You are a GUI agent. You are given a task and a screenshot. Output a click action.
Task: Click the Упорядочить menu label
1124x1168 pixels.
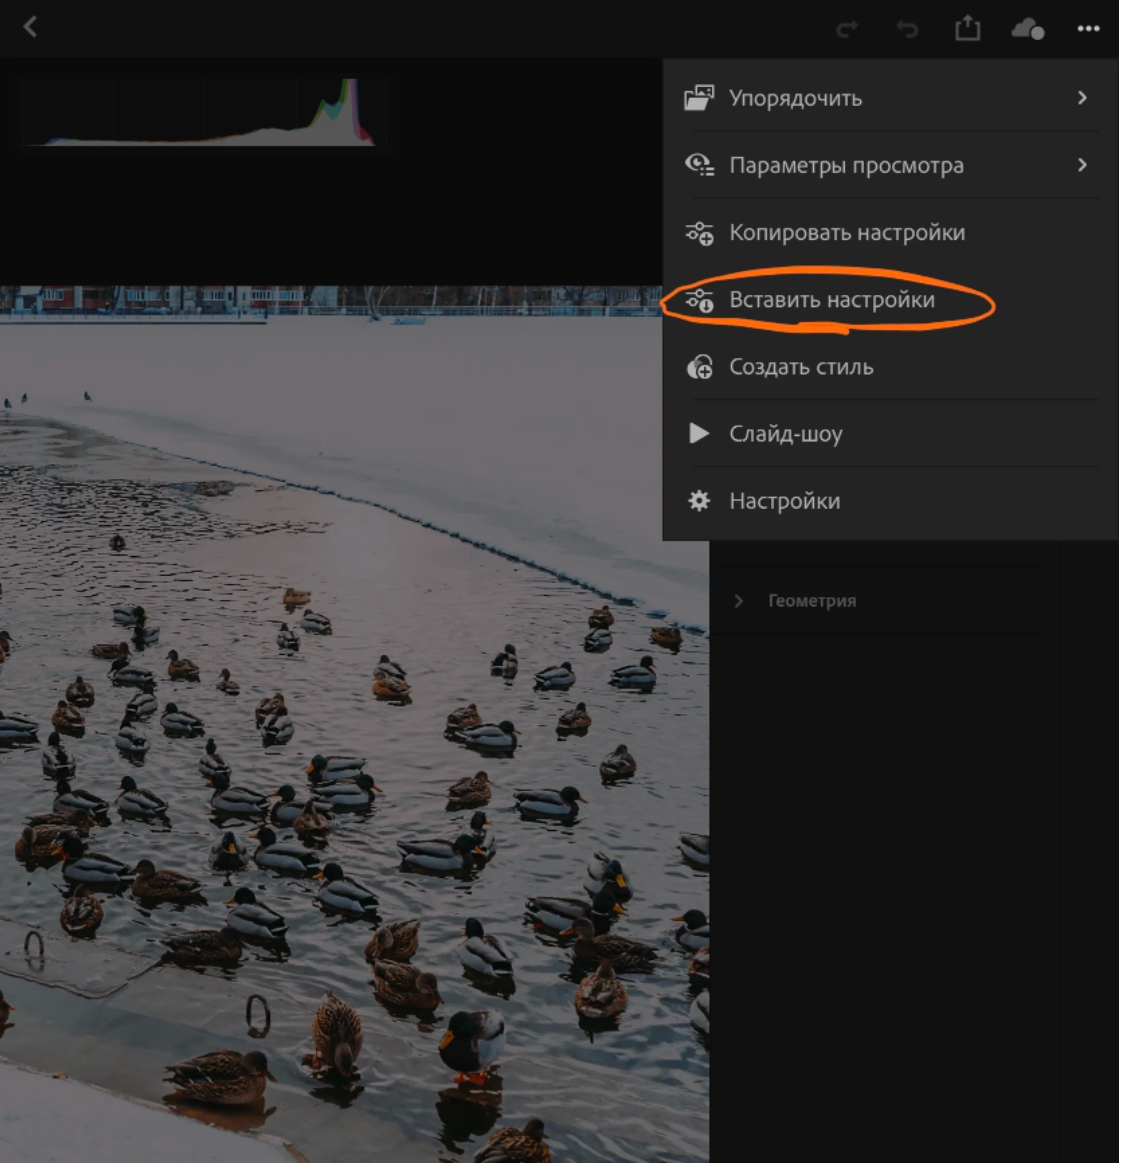click(x=795, y=98)
